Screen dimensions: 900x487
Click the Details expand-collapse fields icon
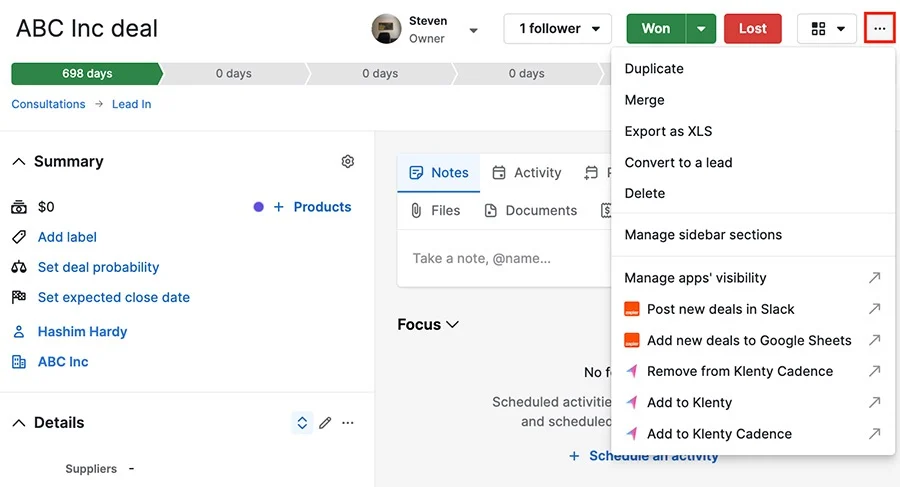pyautogui.click(x=302, y=423)
